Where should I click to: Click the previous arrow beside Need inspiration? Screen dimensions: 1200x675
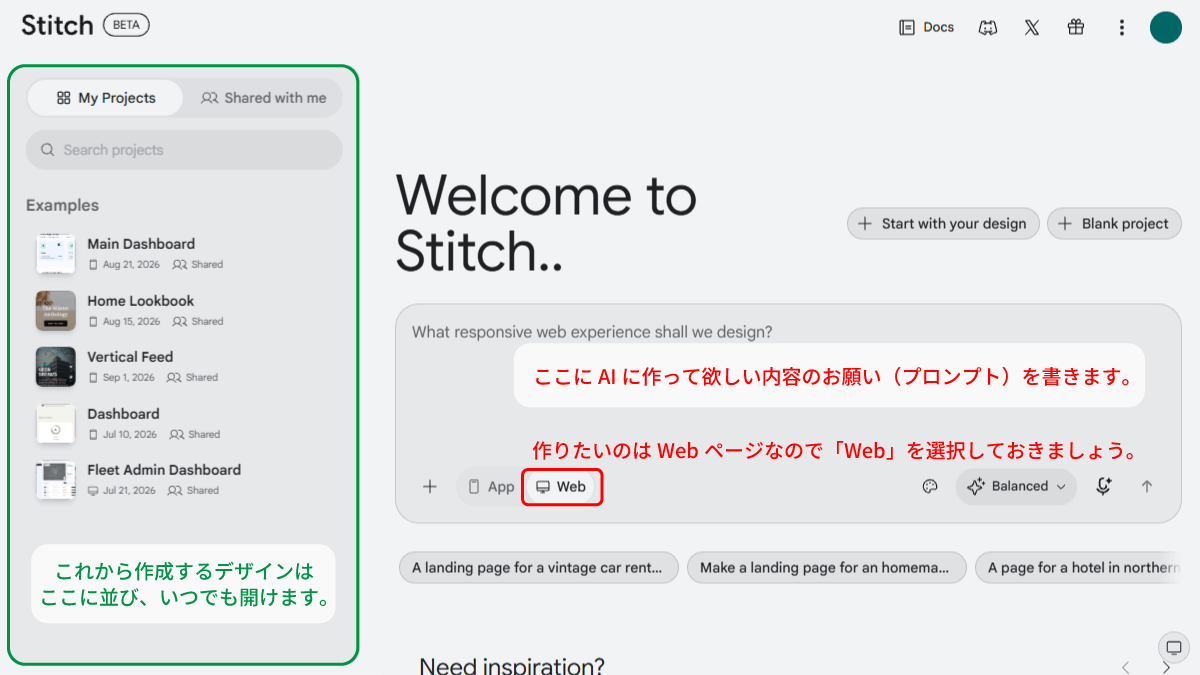point(1126,667)
